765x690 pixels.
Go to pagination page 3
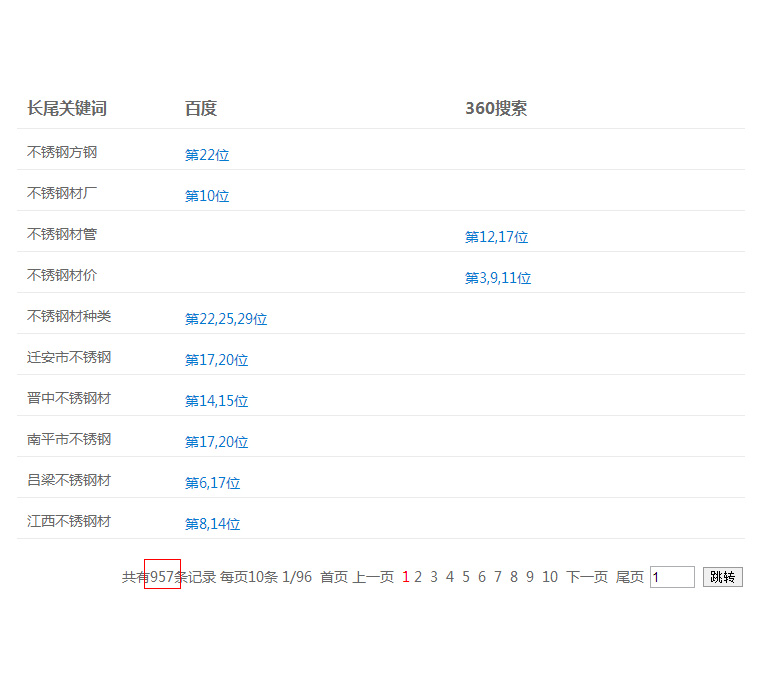point(434,577)
